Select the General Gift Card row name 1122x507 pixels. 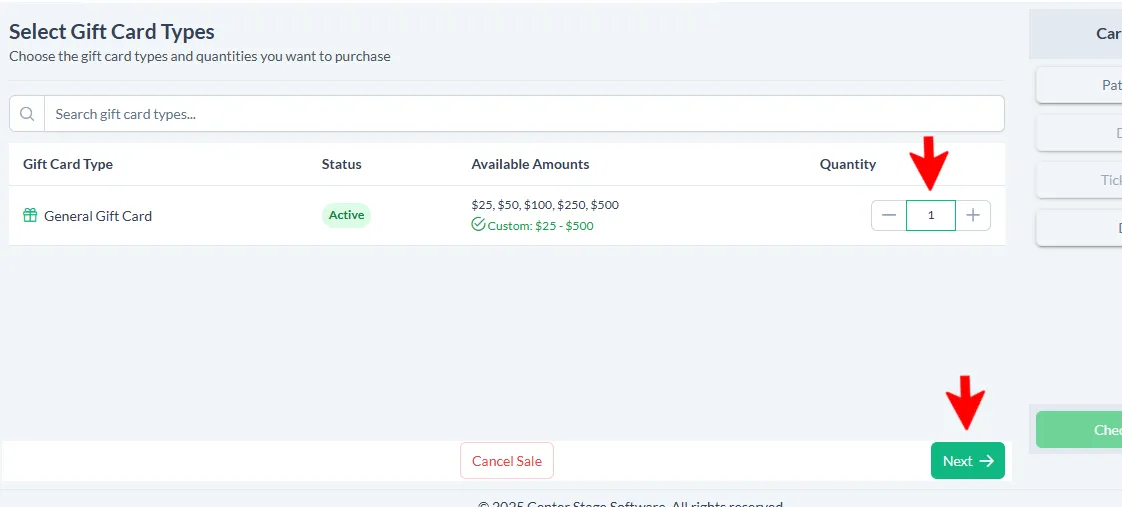click(x=98, y=216)
